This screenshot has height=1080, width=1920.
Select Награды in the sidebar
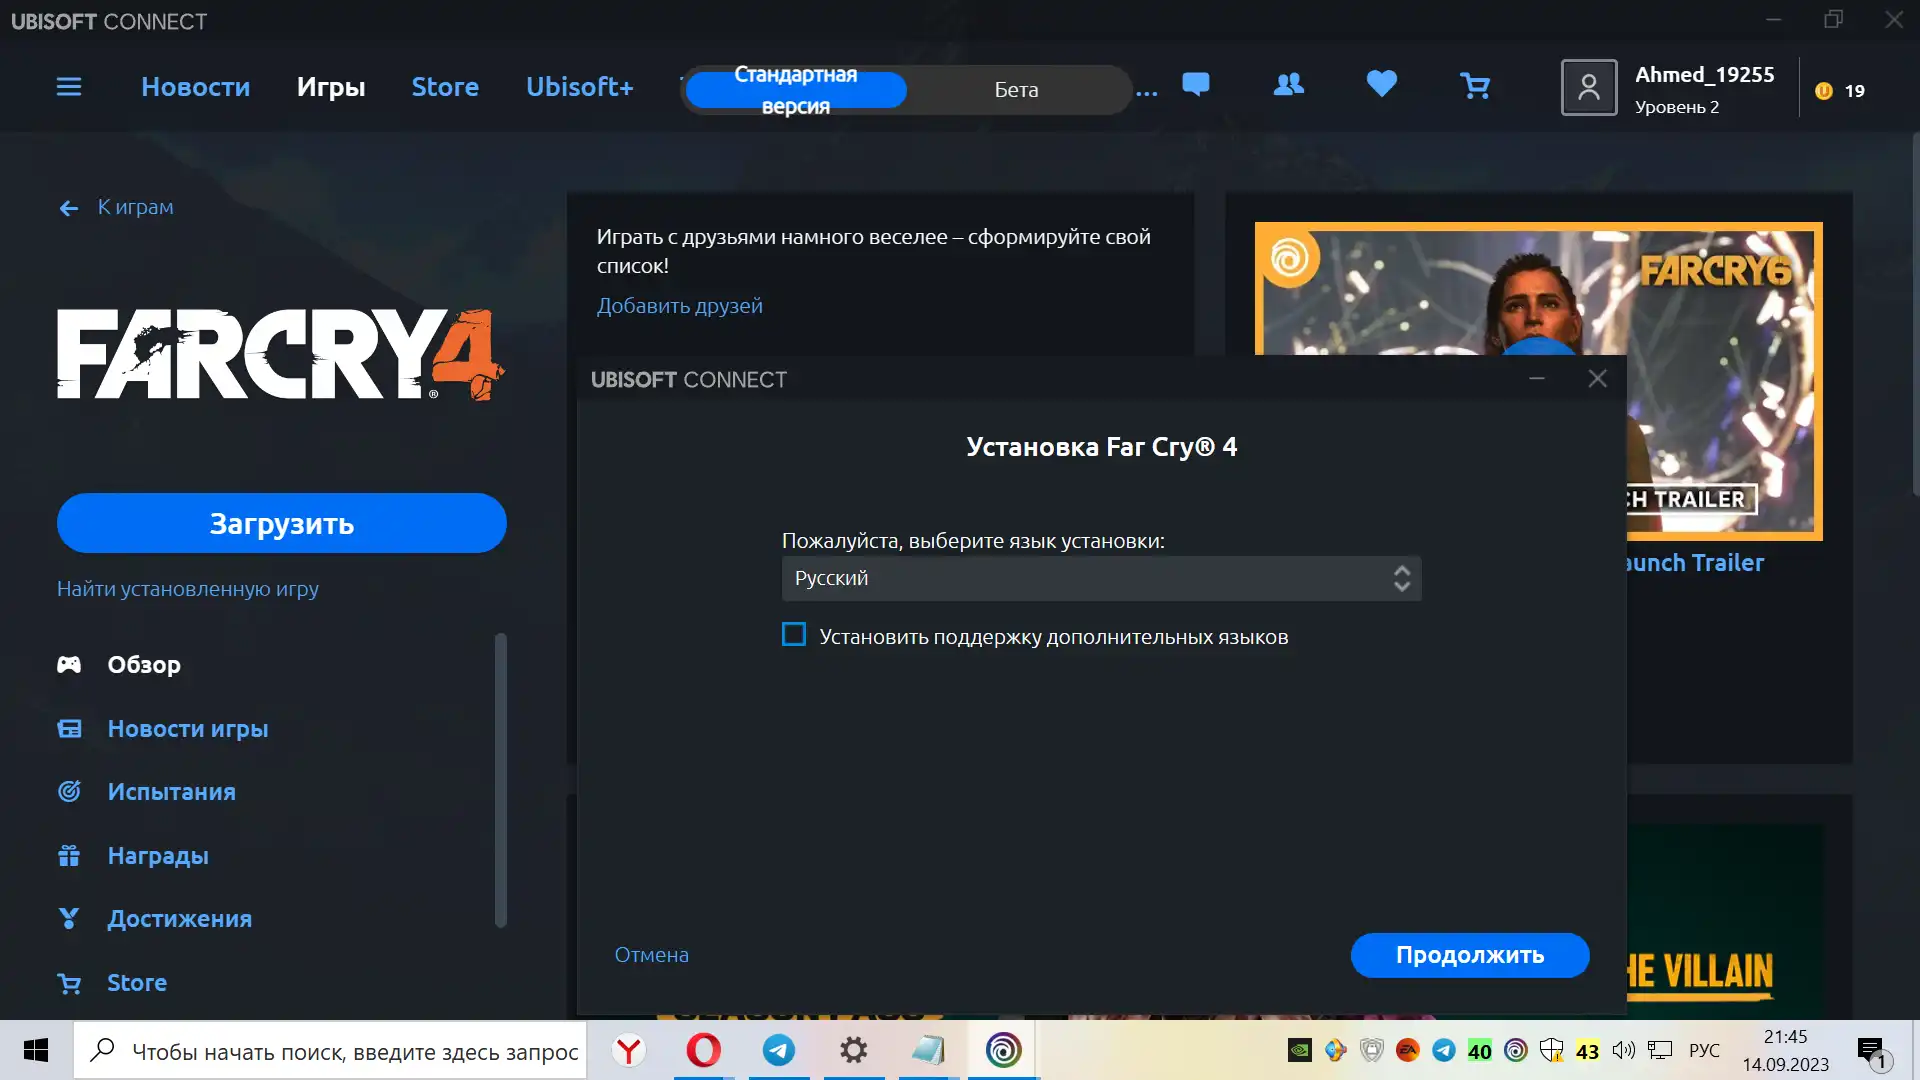158,856
